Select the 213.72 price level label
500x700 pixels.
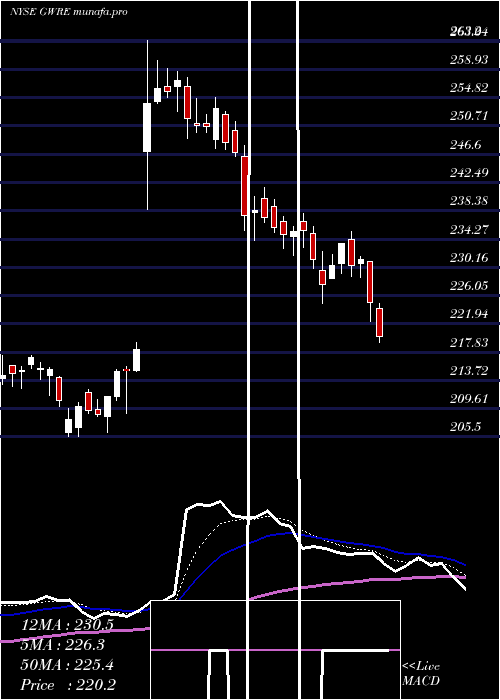(469, 371)
